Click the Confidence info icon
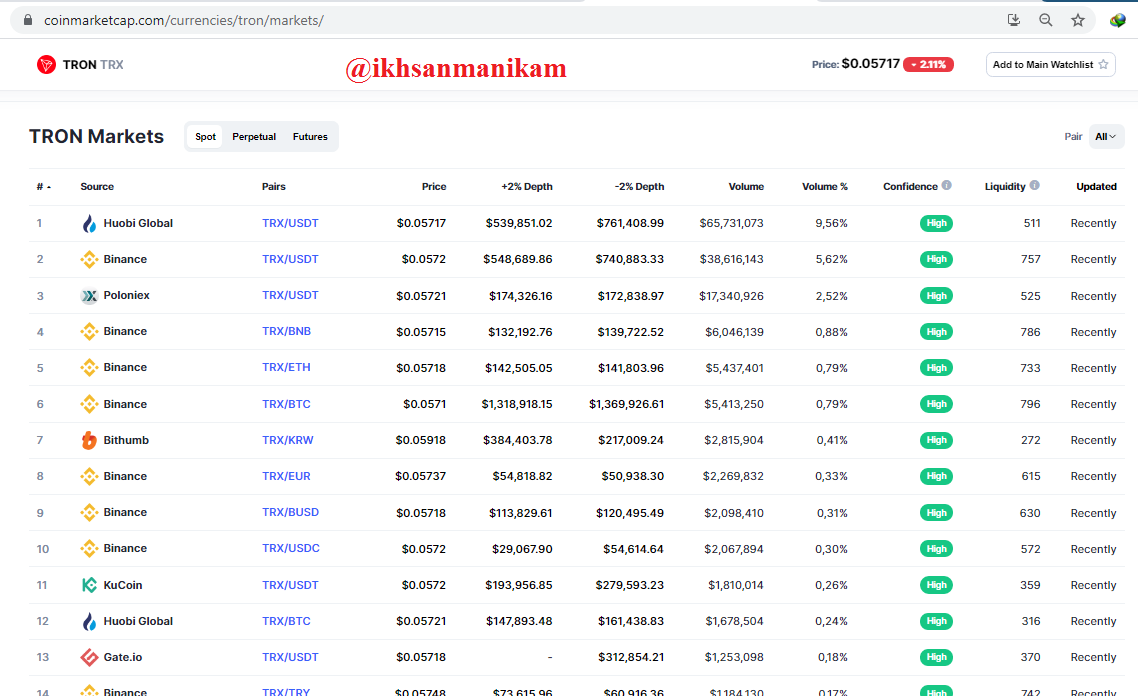The width and height of the screenshot is (1138, 696). coord(946,185)
